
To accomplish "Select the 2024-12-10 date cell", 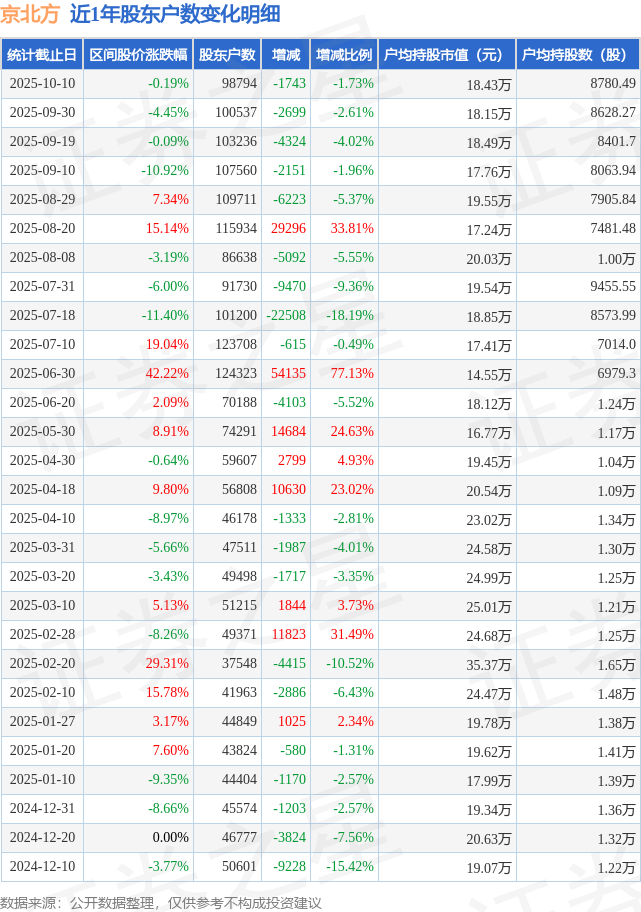I will [42, 866].
